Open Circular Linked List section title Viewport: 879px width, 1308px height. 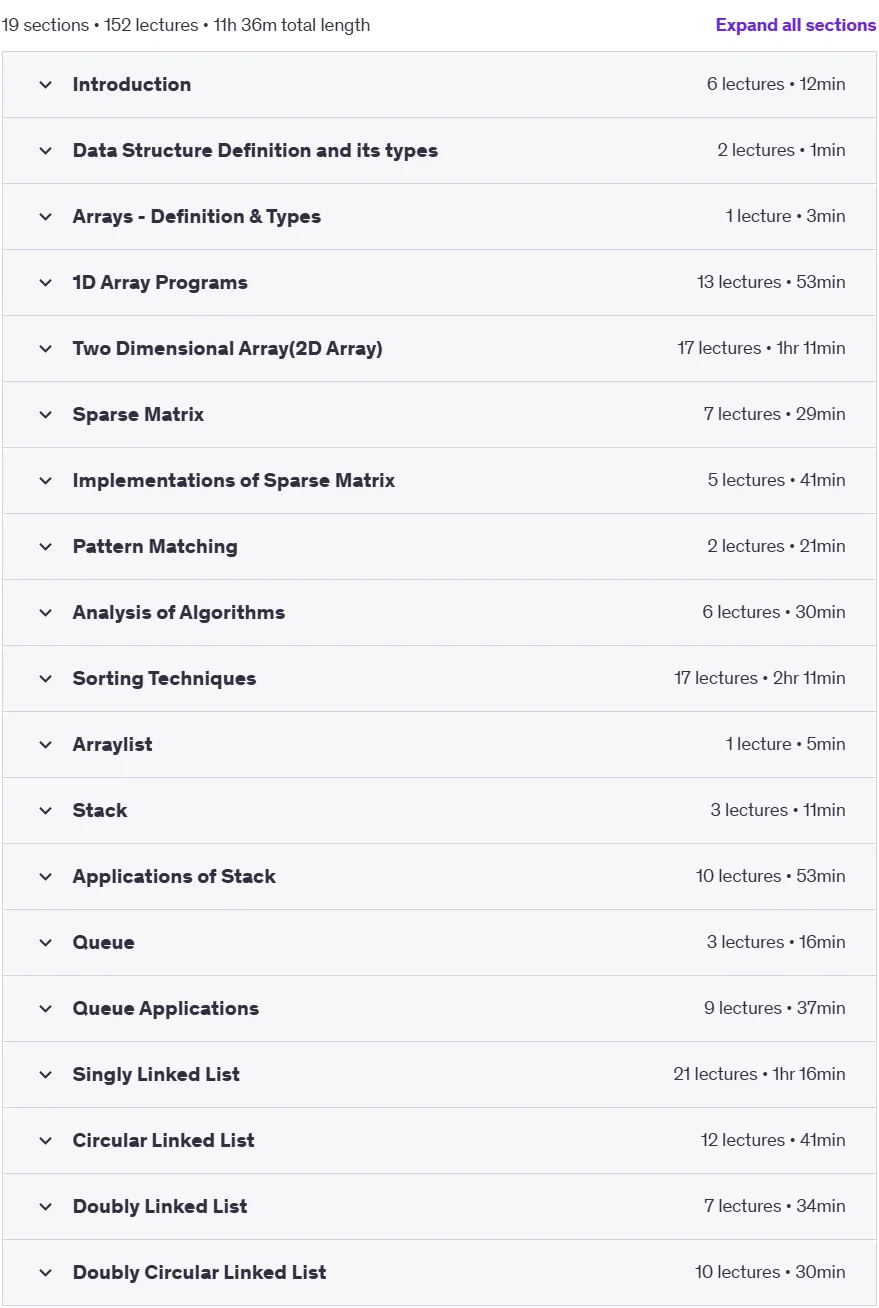click(x=164, y=1141)
